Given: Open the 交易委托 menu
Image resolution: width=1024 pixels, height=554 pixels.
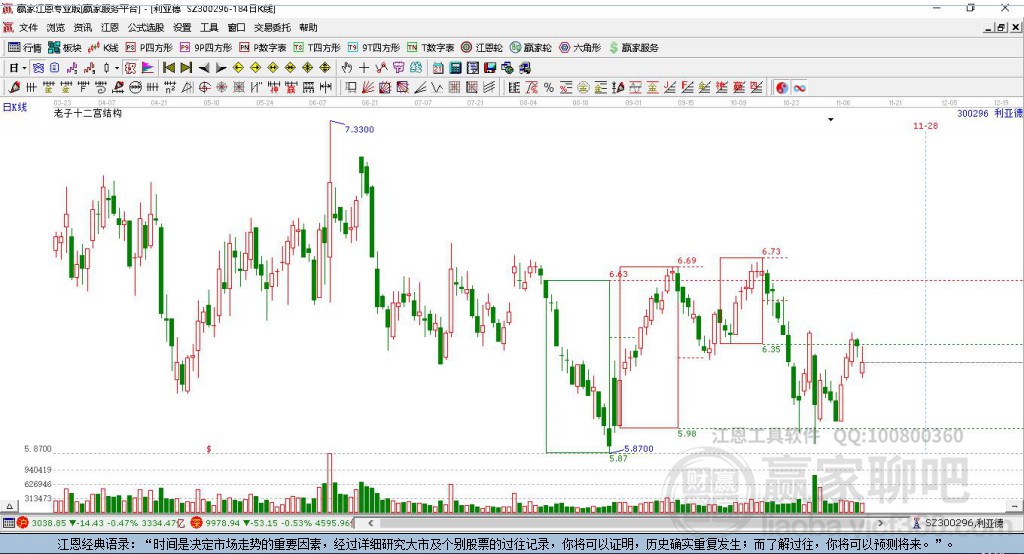Looking at the screenshot, I should (x=272, y=27).
